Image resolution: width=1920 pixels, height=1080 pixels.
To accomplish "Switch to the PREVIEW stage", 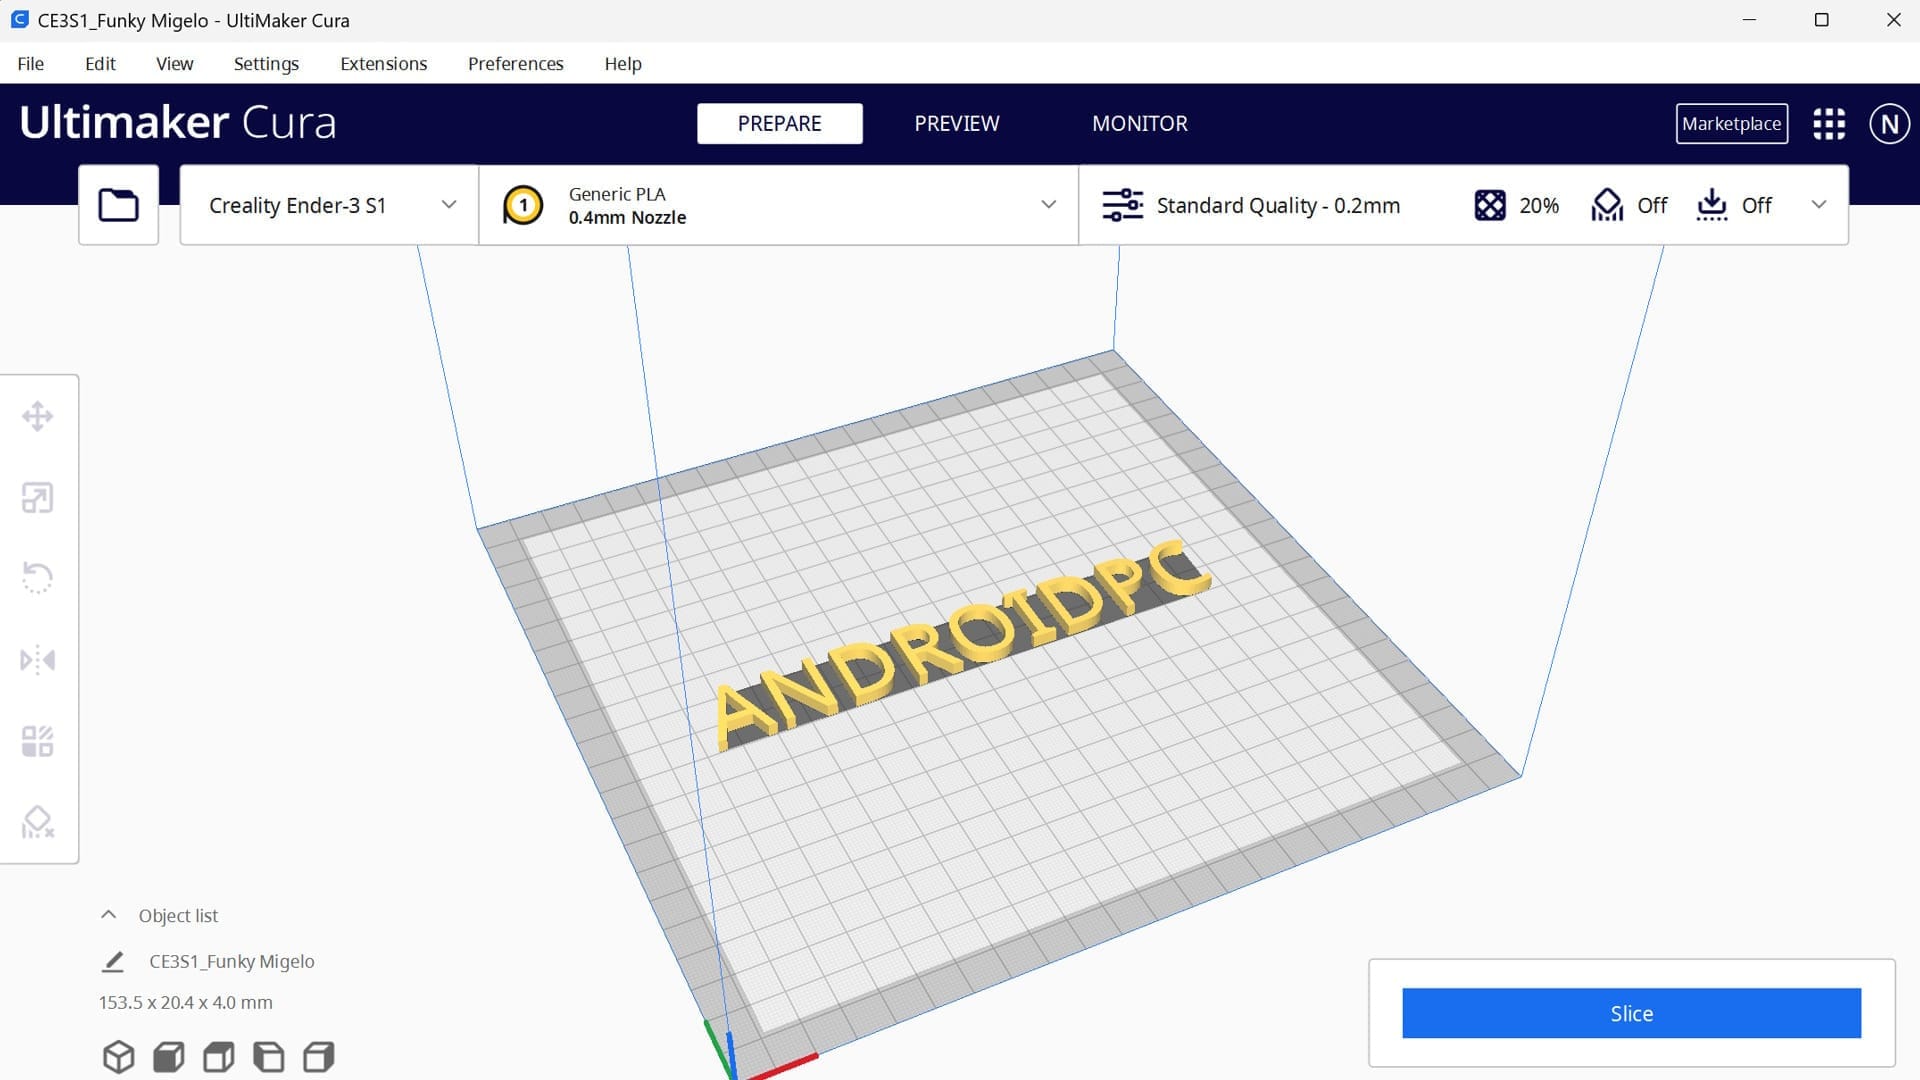I will pyautogui.click(x=956, y=124).
